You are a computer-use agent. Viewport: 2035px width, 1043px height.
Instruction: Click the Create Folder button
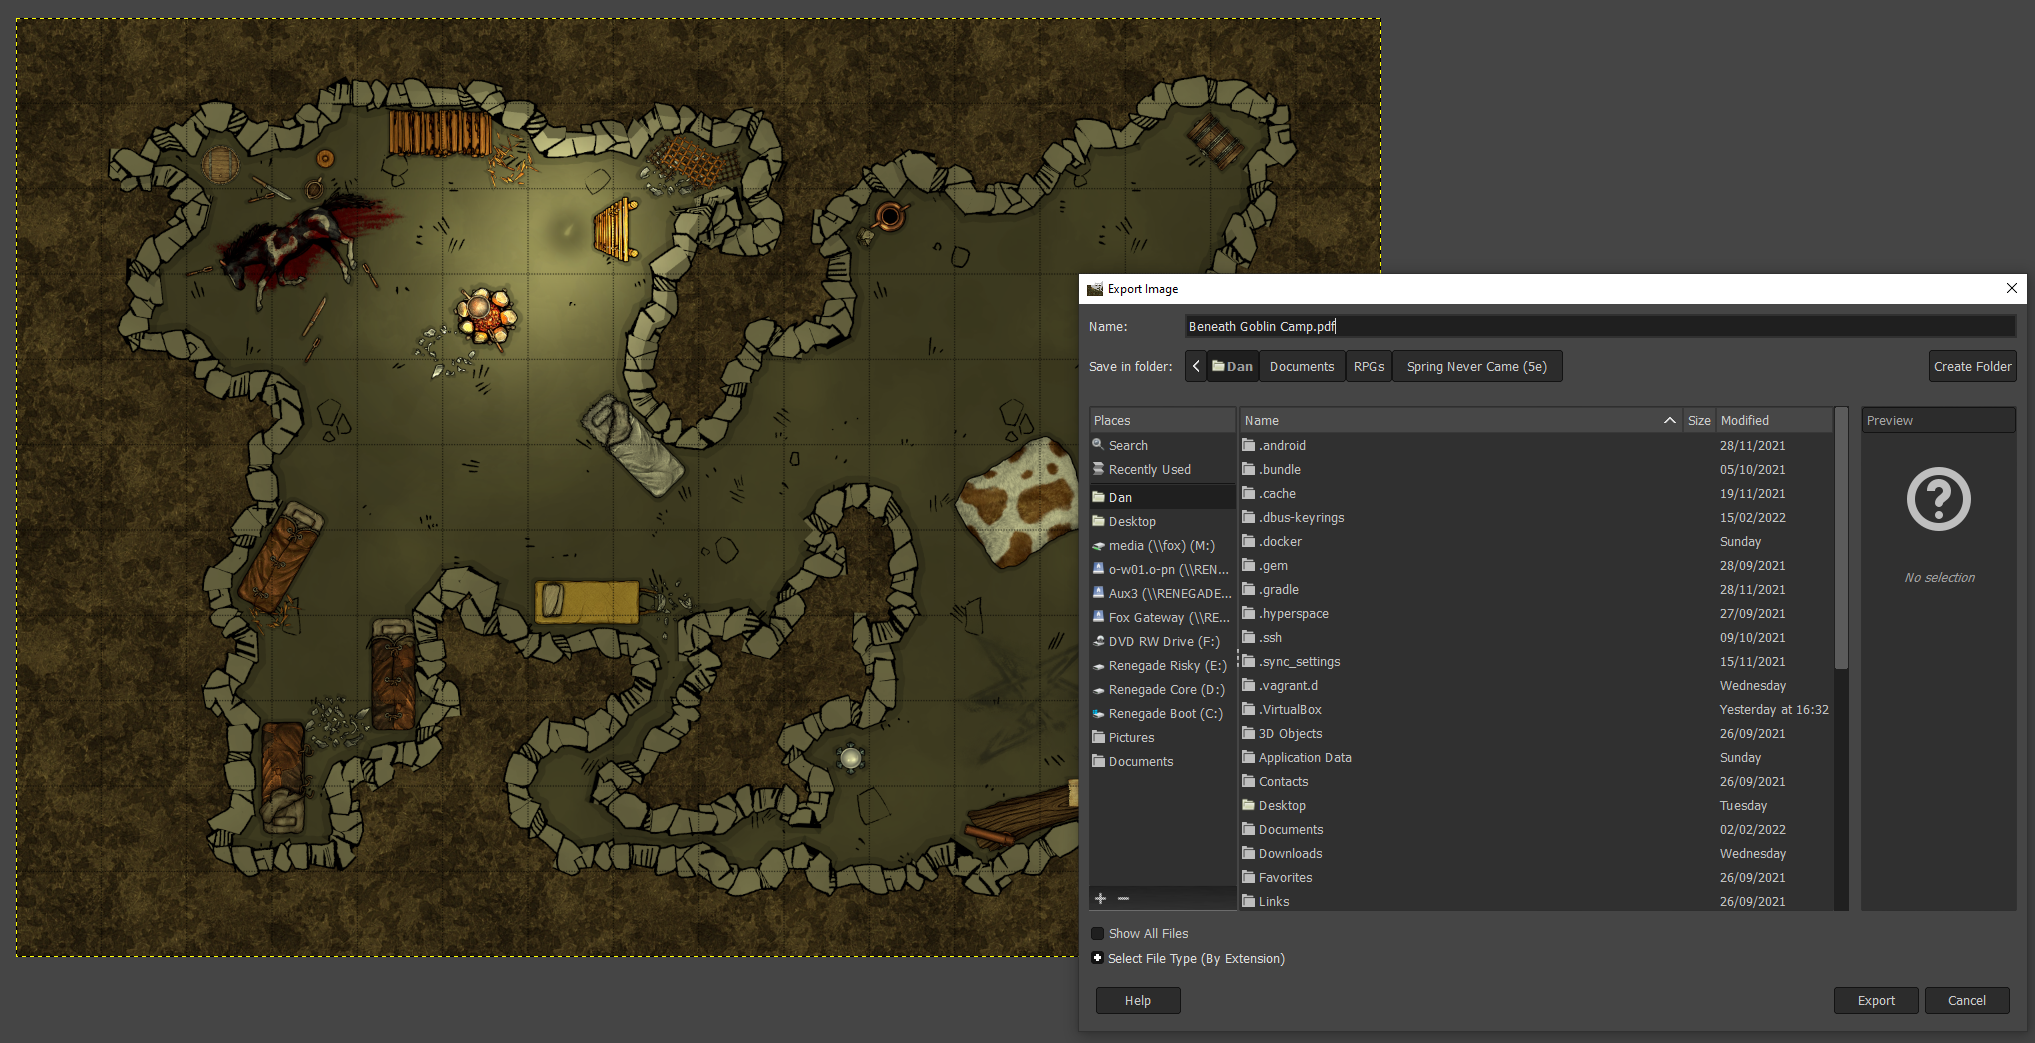point(1971,366)
